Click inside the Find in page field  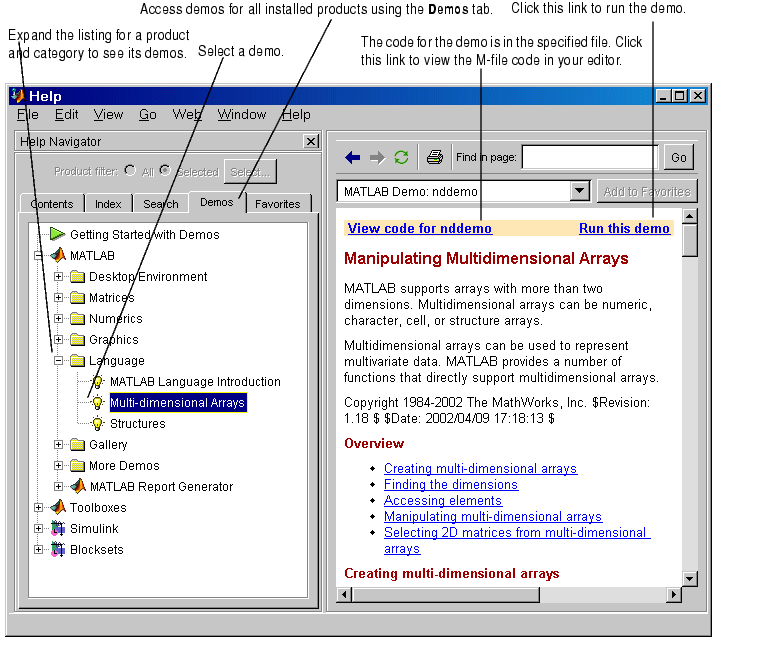(590, 157)
